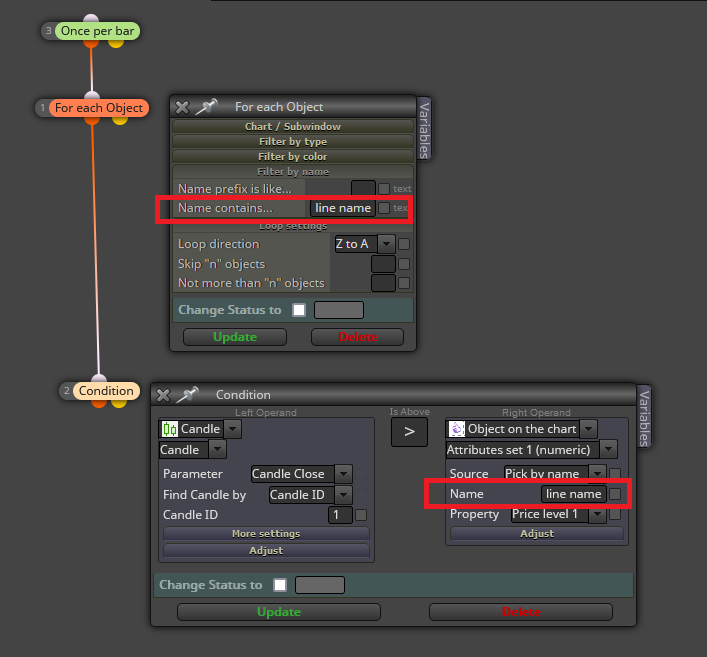Open Find Candle by dropdown
Screen dimensions: 707x657
pos(310,495)
